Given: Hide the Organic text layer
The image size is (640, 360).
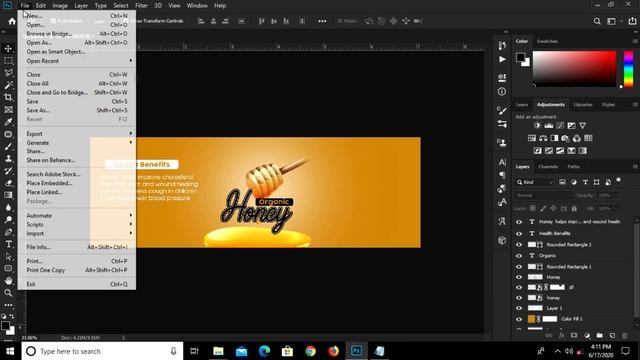Looking at the screenshot, I should (519, 256).
